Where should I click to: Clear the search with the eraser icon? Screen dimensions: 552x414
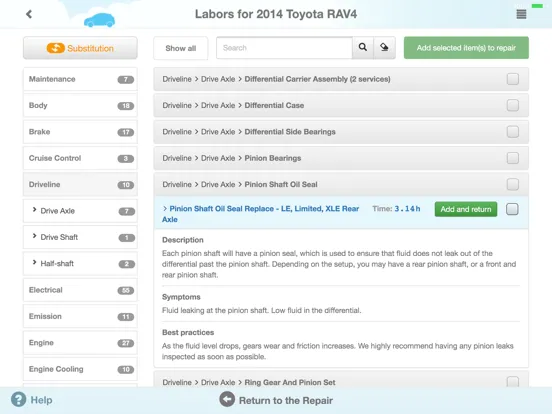tap(384, 47)
